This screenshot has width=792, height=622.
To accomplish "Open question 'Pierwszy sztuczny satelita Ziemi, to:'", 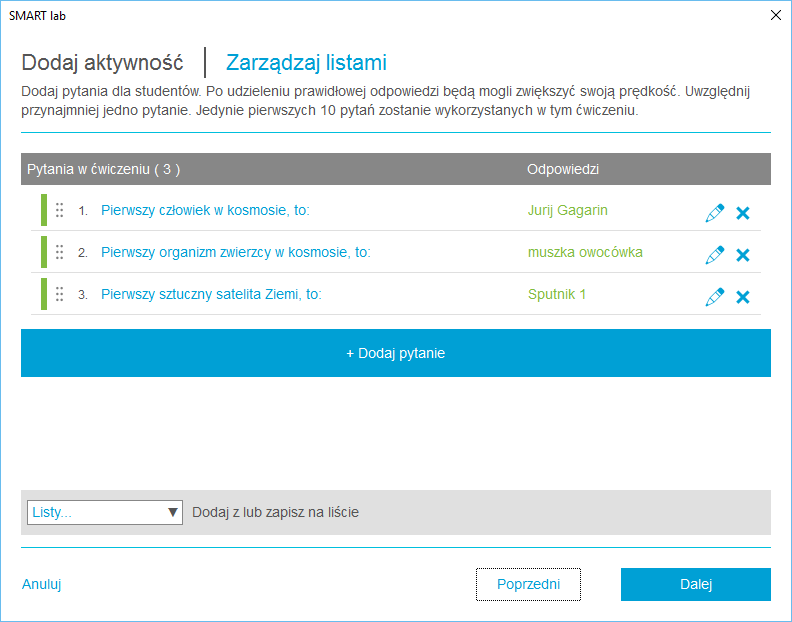I will click(211, 294).
